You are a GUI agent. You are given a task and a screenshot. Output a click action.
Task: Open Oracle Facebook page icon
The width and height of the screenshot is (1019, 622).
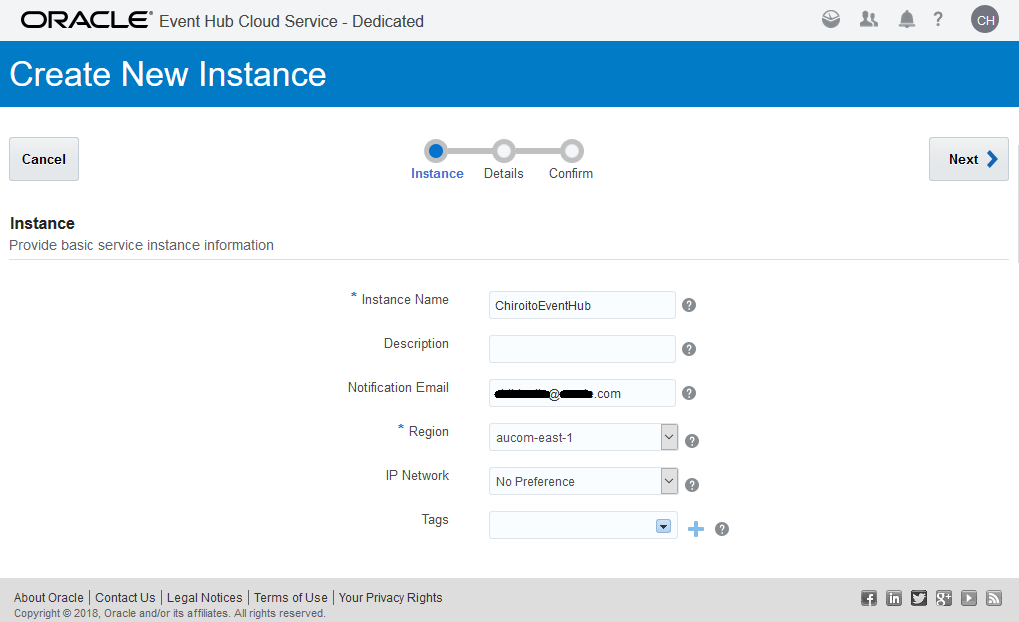point(869,598)
